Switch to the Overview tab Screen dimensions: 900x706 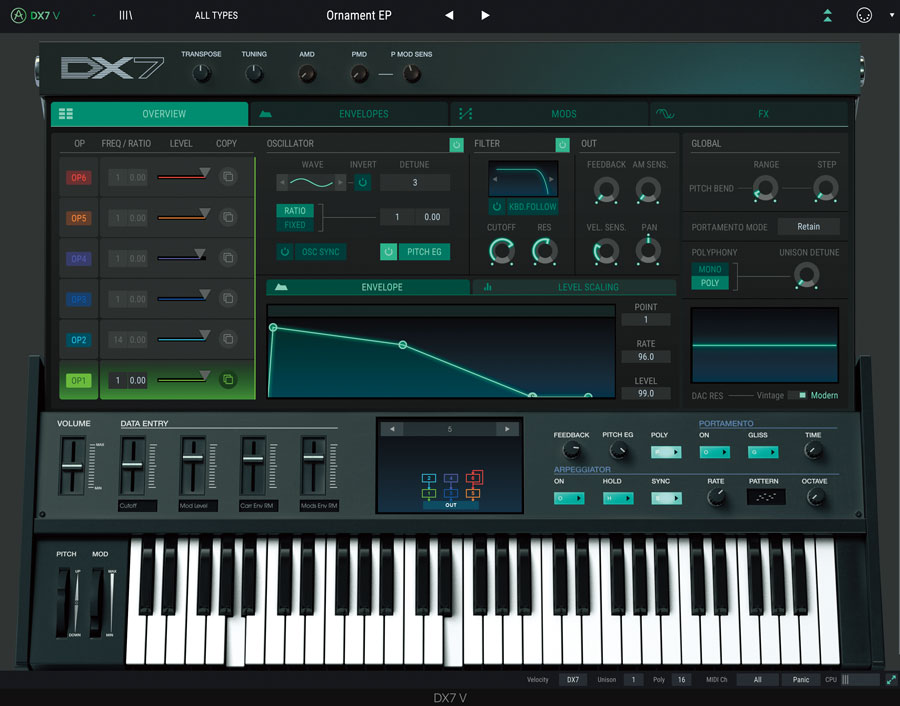(149, 114)
